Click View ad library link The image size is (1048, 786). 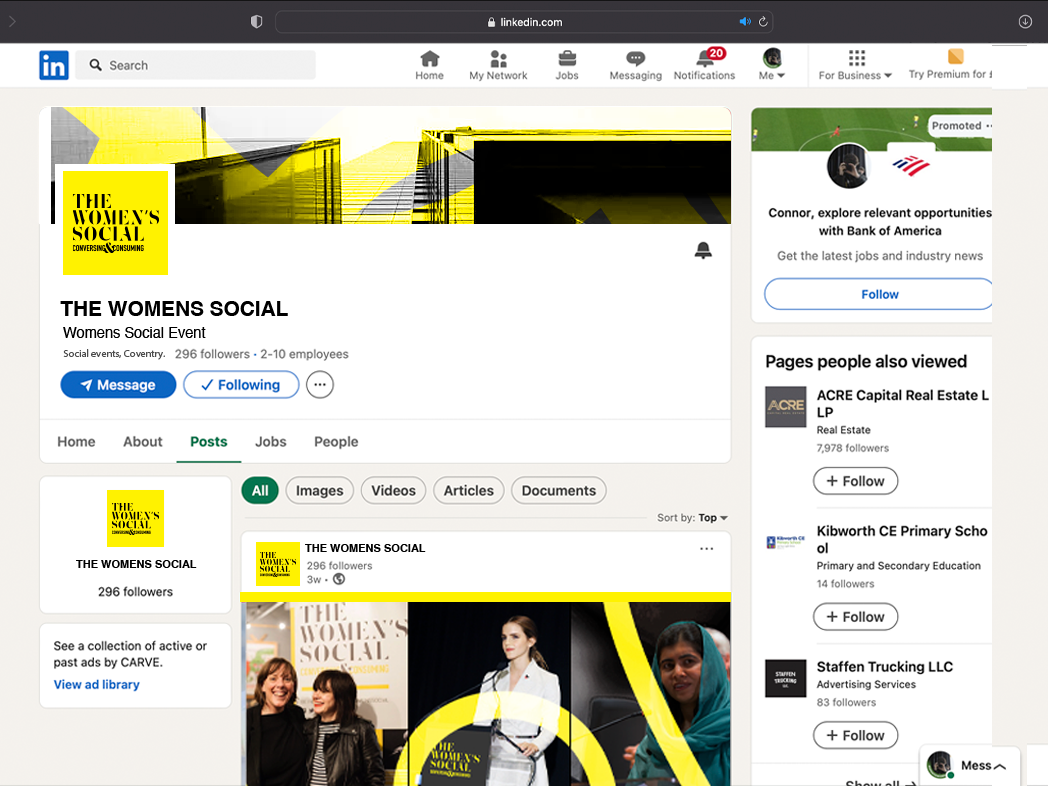pos(97,684)
